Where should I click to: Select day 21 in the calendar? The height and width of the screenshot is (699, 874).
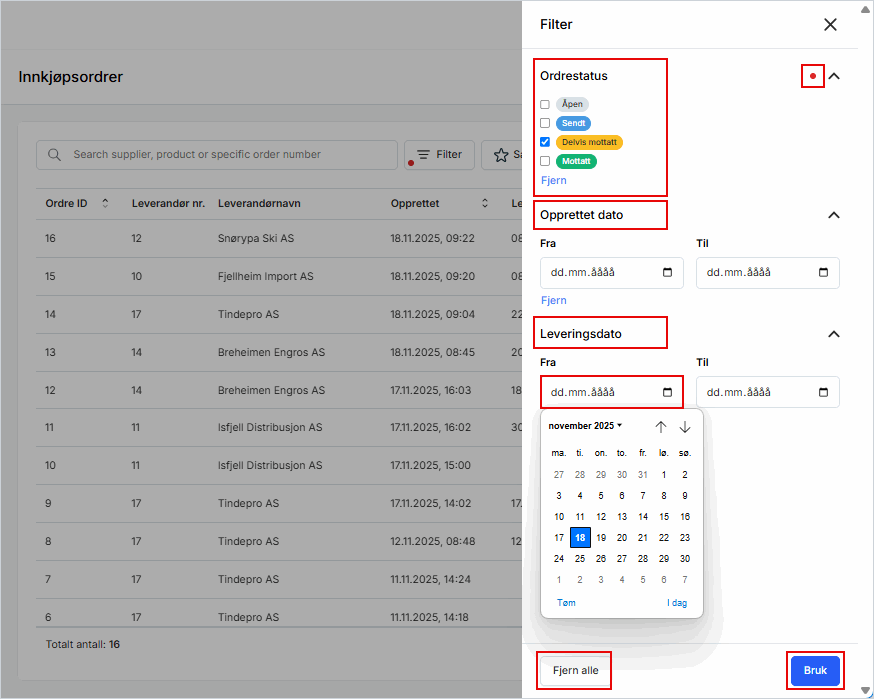pyautogui.click(x=643, y=538)
